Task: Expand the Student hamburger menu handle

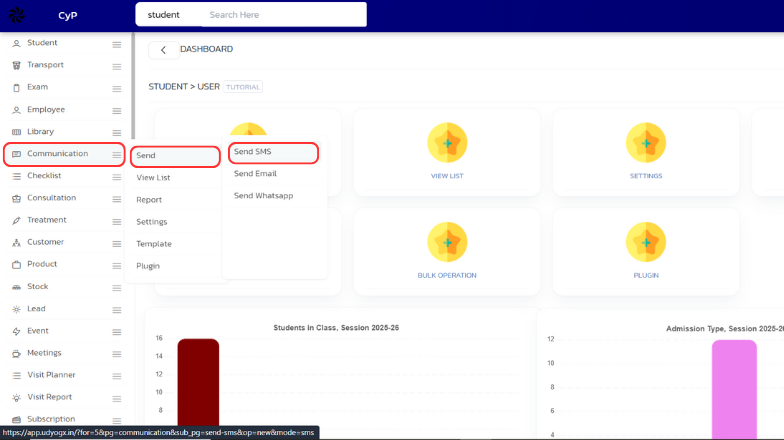Action: point(117,44)
